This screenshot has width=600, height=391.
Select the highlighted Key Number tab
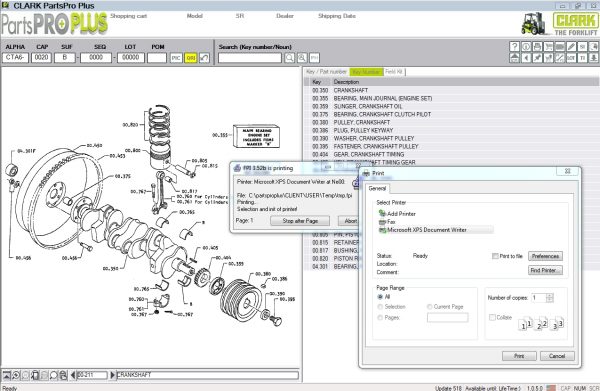tap(366, 72)
